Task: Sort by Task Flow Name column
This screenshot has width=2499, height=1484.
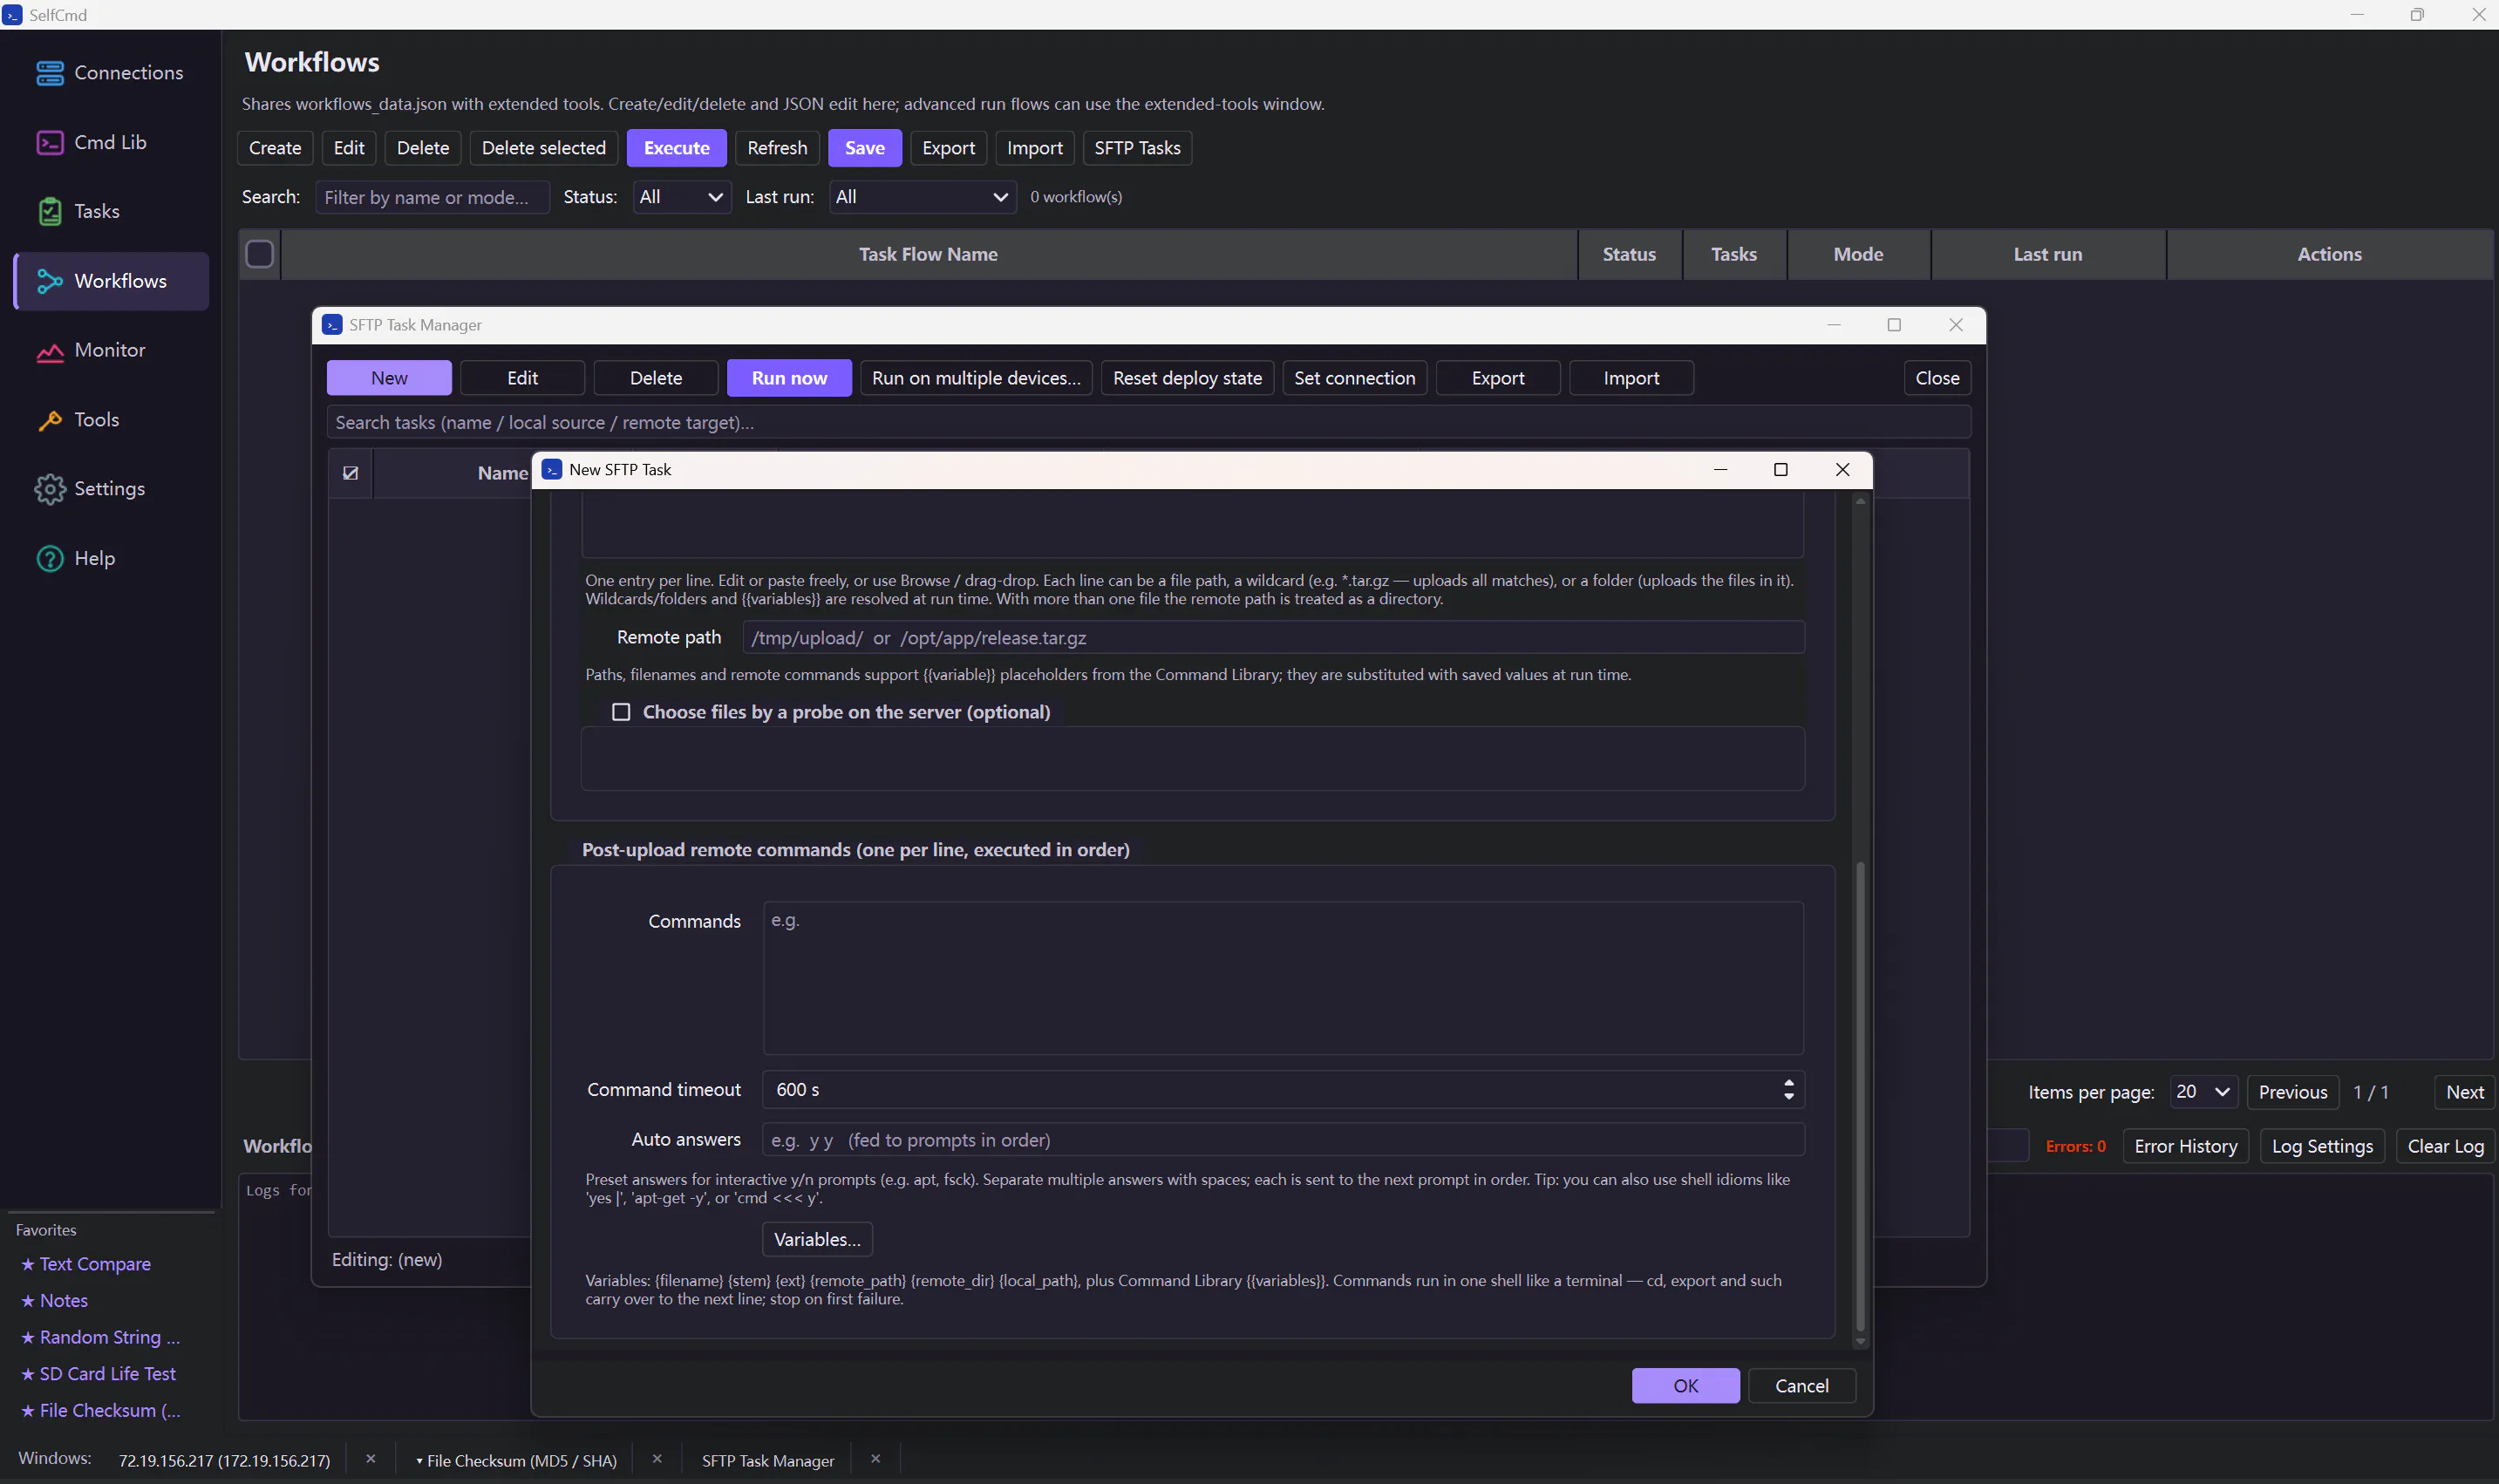Action: tap(928, 254)
